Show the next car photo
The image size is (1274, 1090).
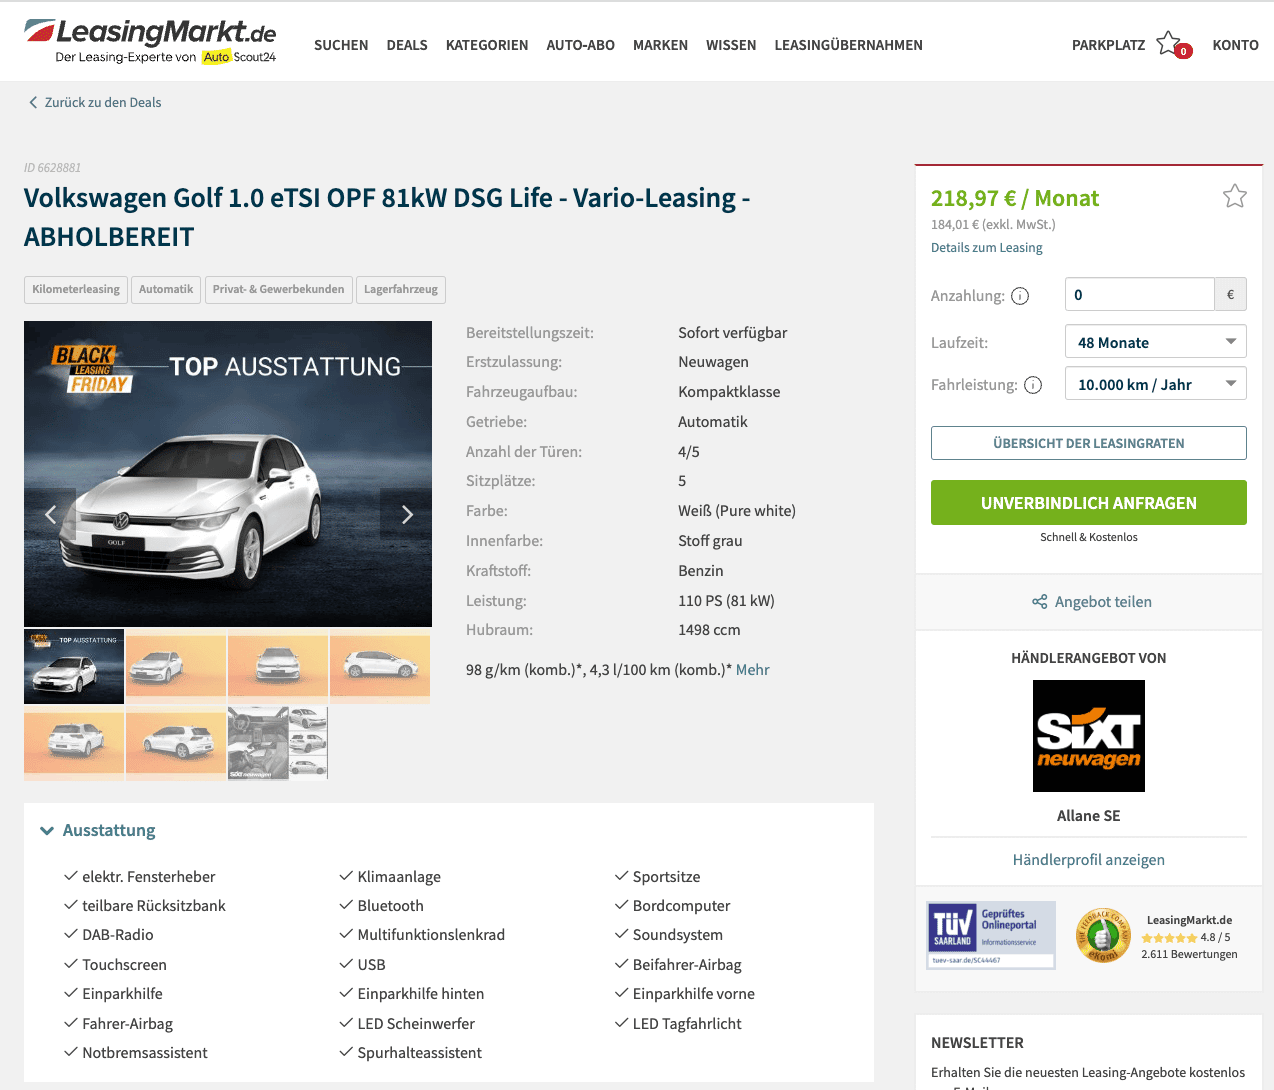click(x=406, y=514)
